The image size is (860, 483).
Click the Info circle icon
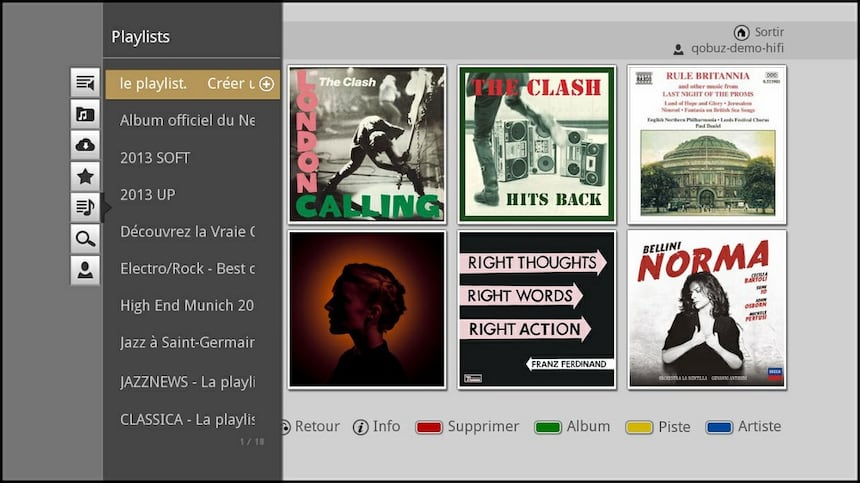(360, 427)
